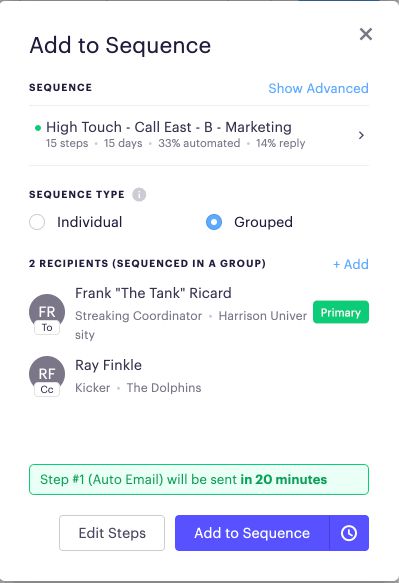This screenshot has width=399, height=583.
Task: Click the Cc badge on Ray's avatar
Action: click(47, 390)
